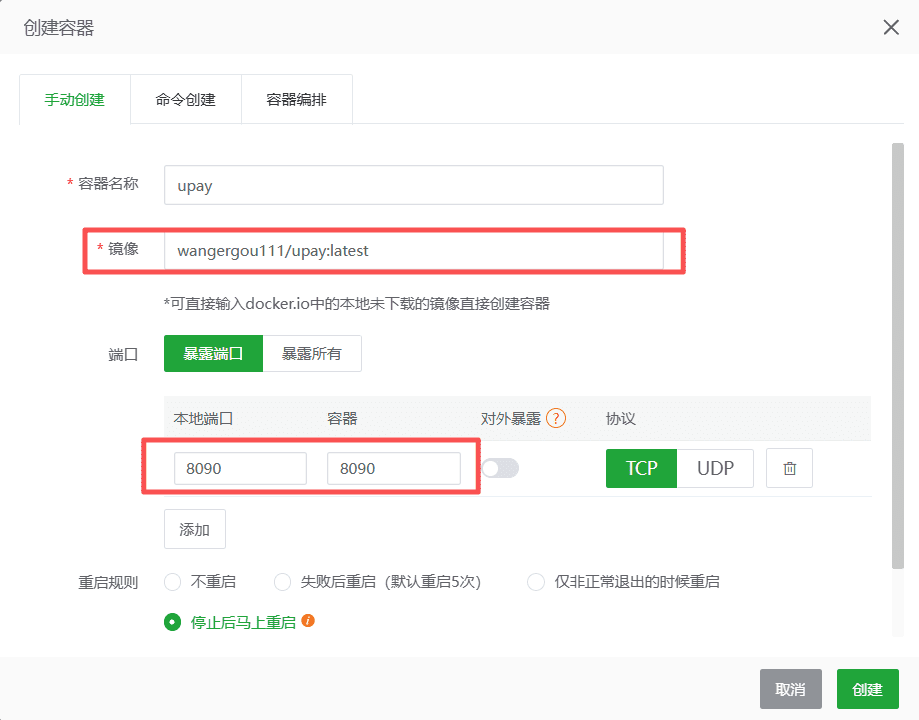Click the 镜像 input with wangergou111/upay:latest
Image resolution: width=919 pixels, height=720 pixels.
click(414, 250)
